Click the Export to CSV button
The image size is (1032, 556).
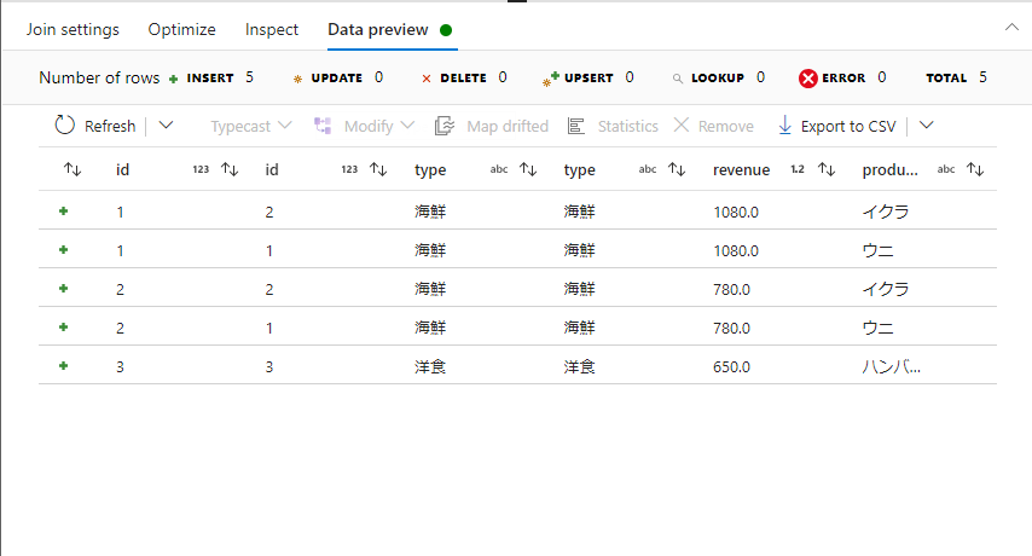[848, 126]
